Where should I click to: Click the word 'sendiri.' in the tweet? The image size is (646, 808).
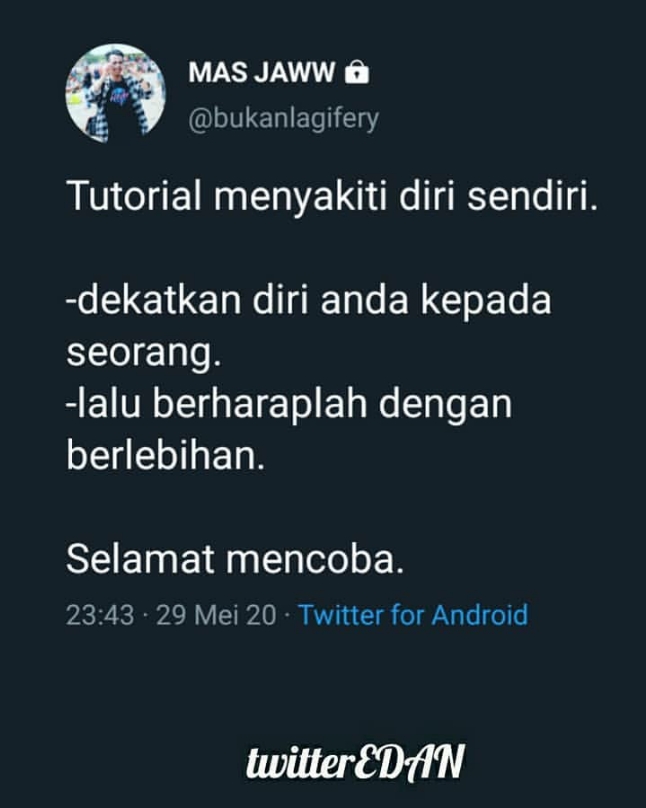click(x=533, y=196)
